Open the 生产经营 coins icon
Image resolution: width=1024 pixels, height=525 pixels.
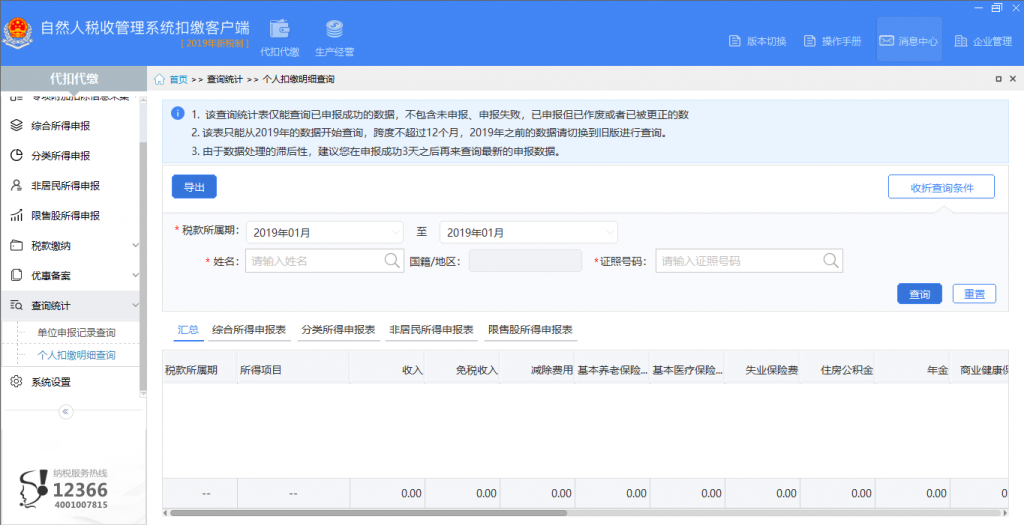tap(334, 29)
